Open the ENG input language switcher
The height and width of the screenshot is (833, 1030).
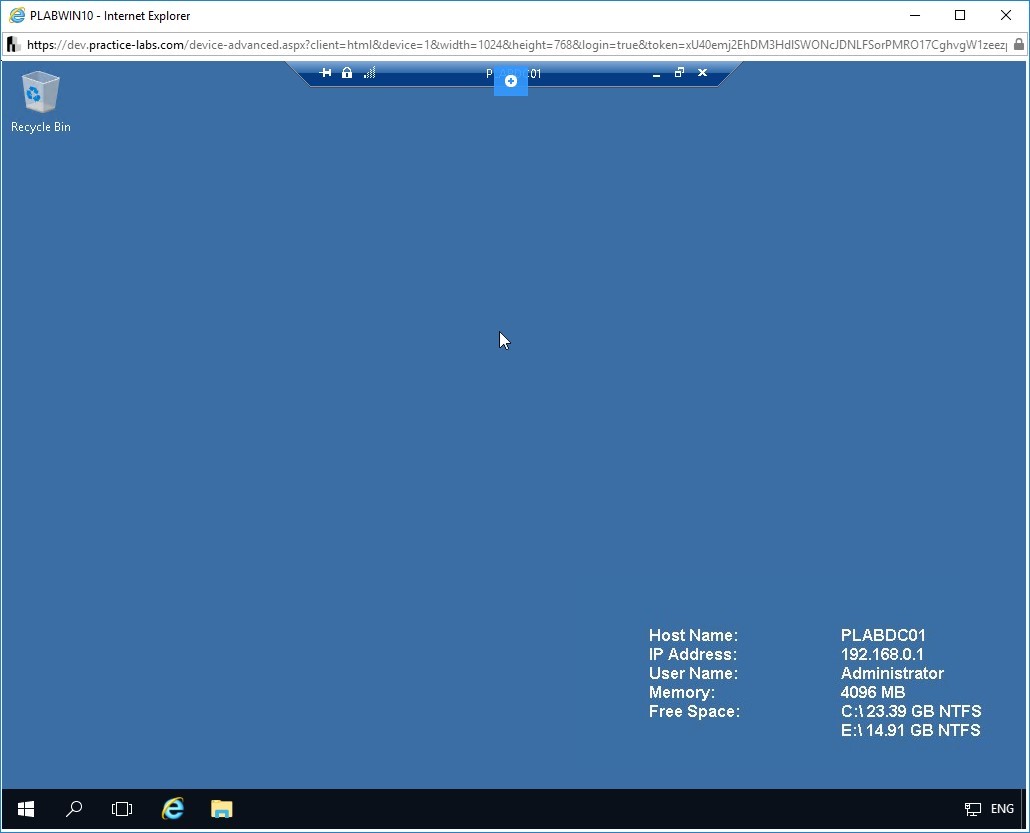(1002, 809)
